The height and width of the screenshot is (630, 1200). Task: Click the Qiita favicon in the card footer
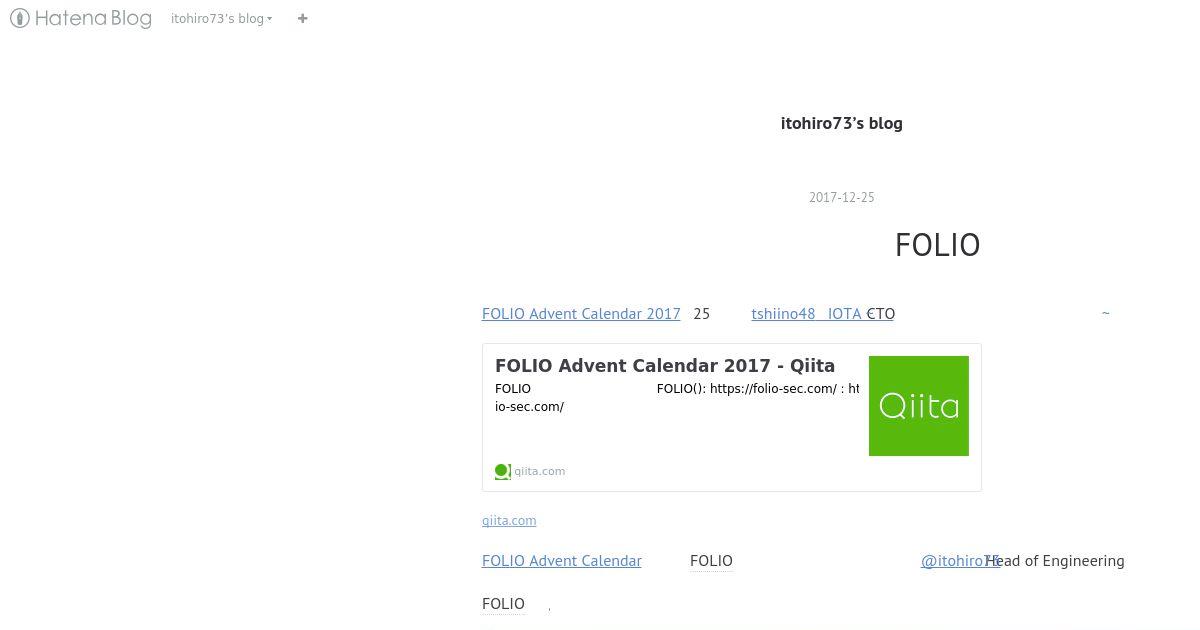click(502, 471)
